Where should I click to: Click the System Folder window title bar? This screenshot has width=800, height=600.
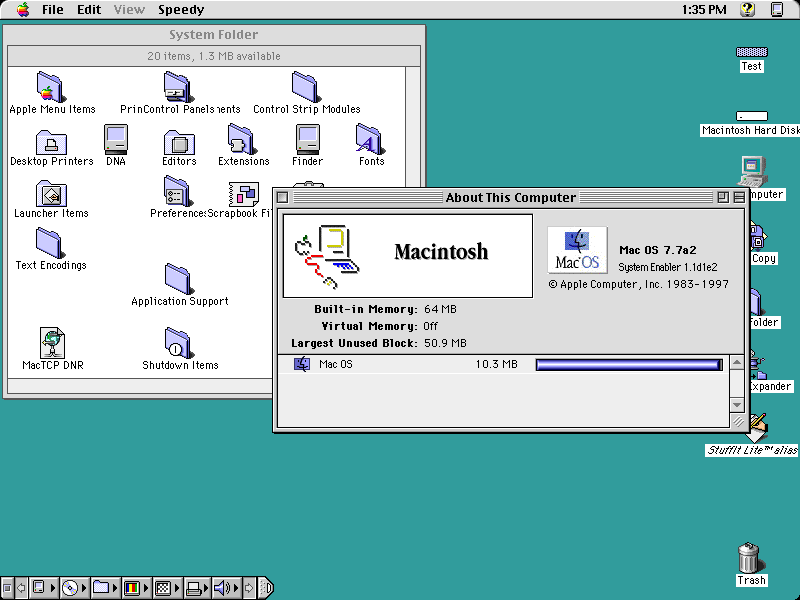(214, 35)
